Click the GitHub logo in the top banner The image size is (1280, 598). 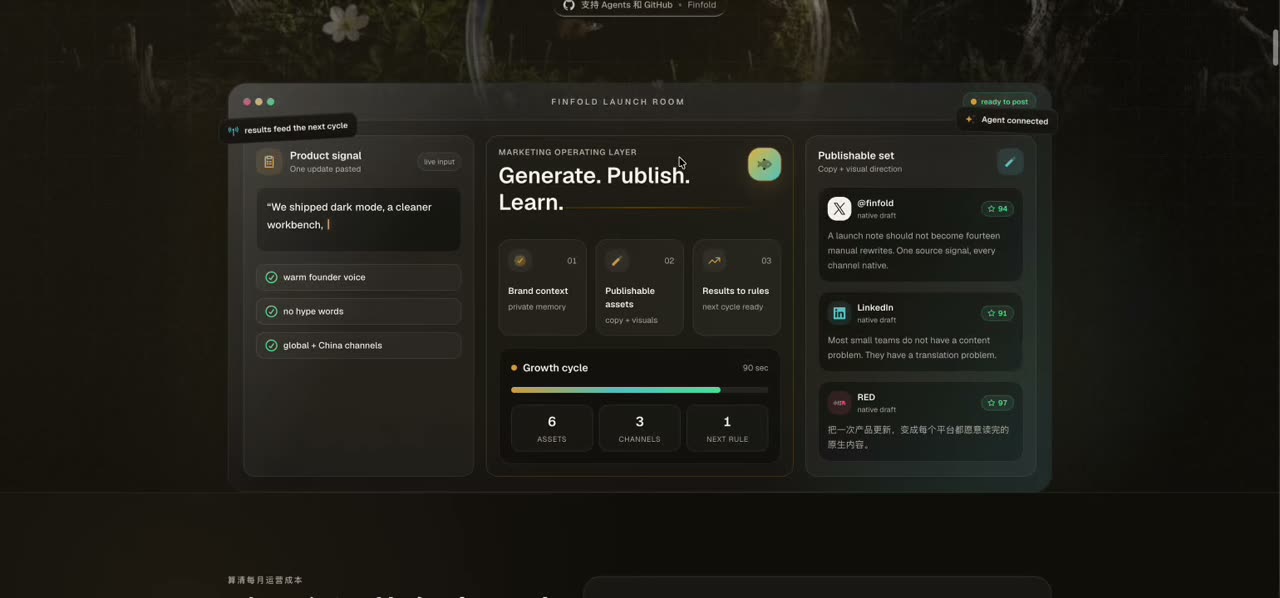569,5
